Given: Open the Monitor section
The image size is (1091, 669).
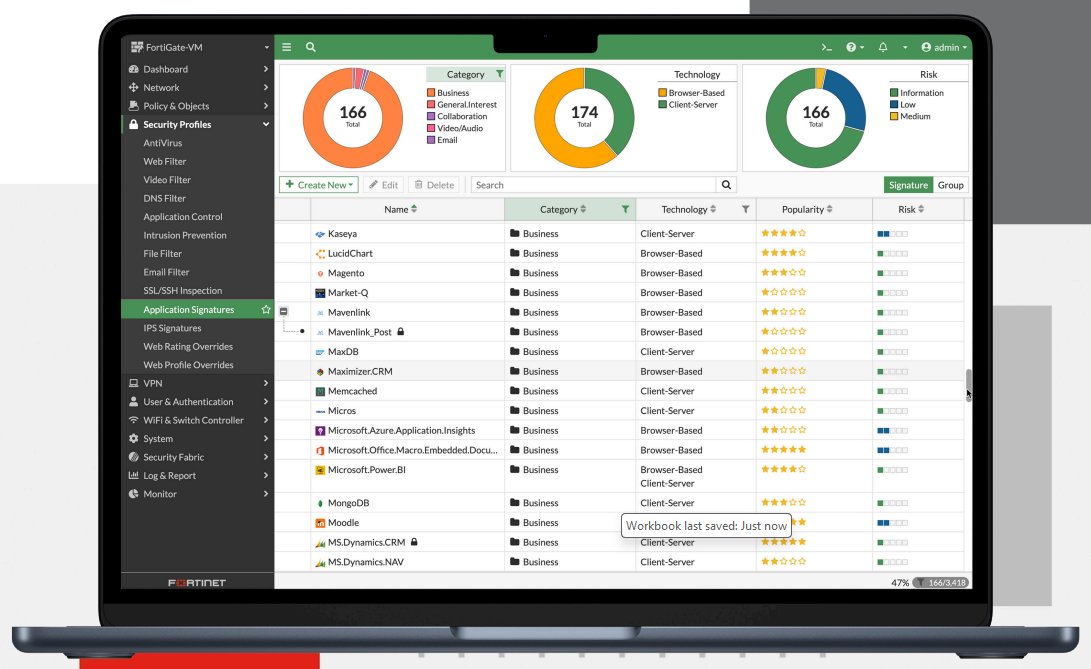Looking at the screenshot, I should coord(198,494).
